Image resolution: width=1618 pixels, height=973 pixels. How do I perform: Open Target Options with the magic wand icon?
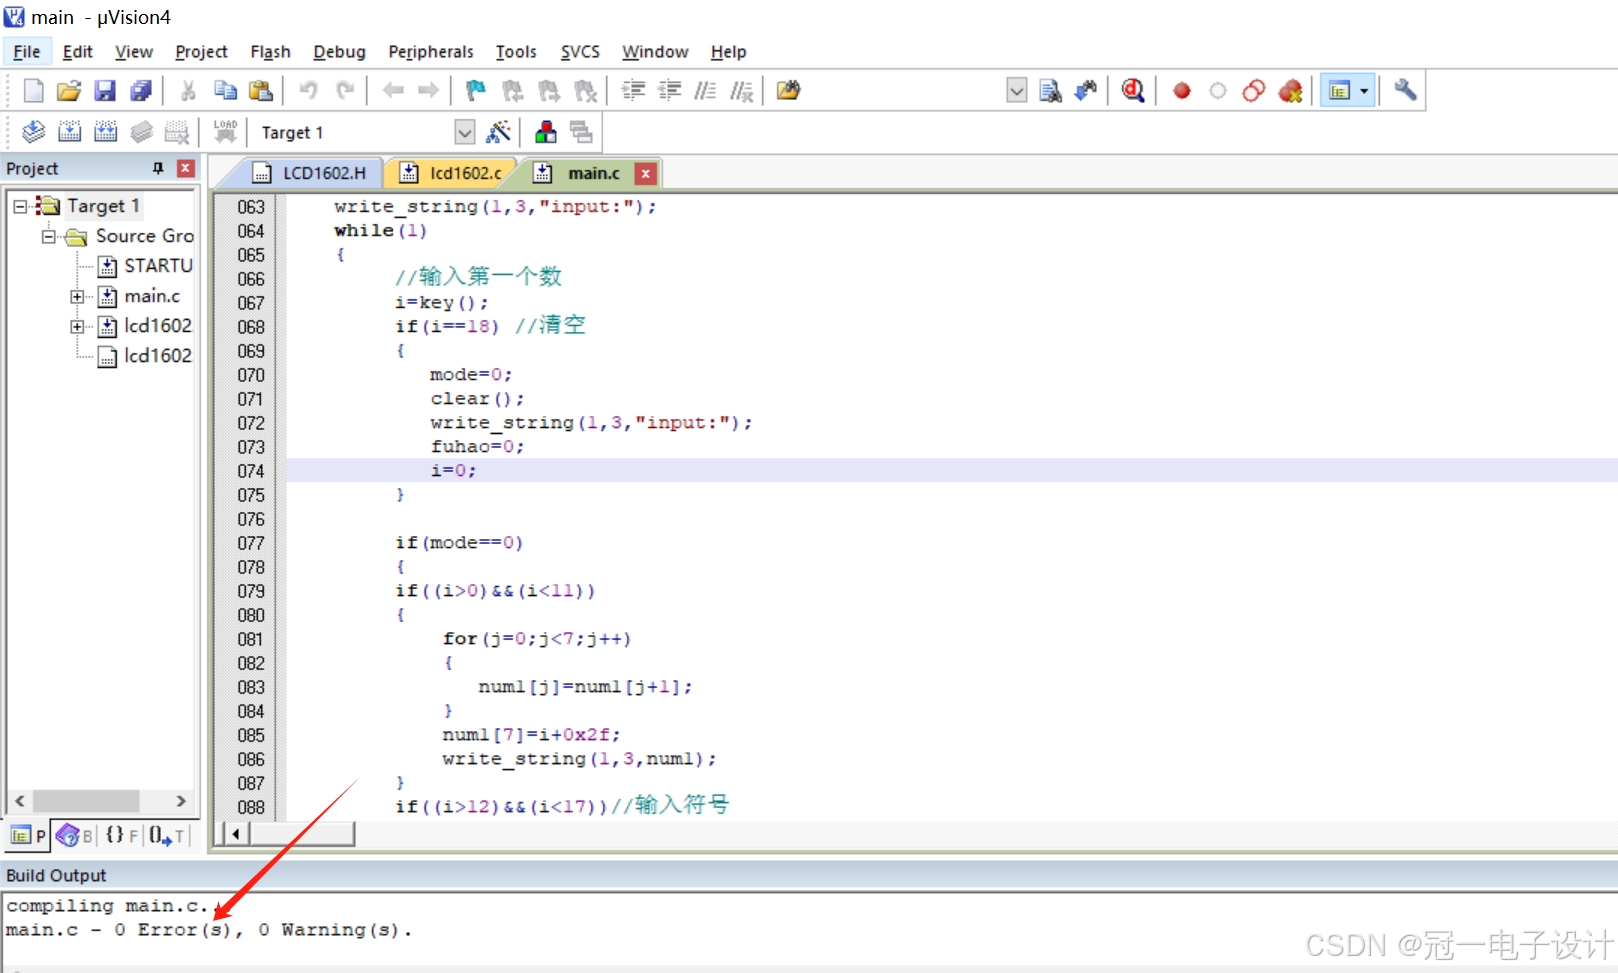point(498,132)
